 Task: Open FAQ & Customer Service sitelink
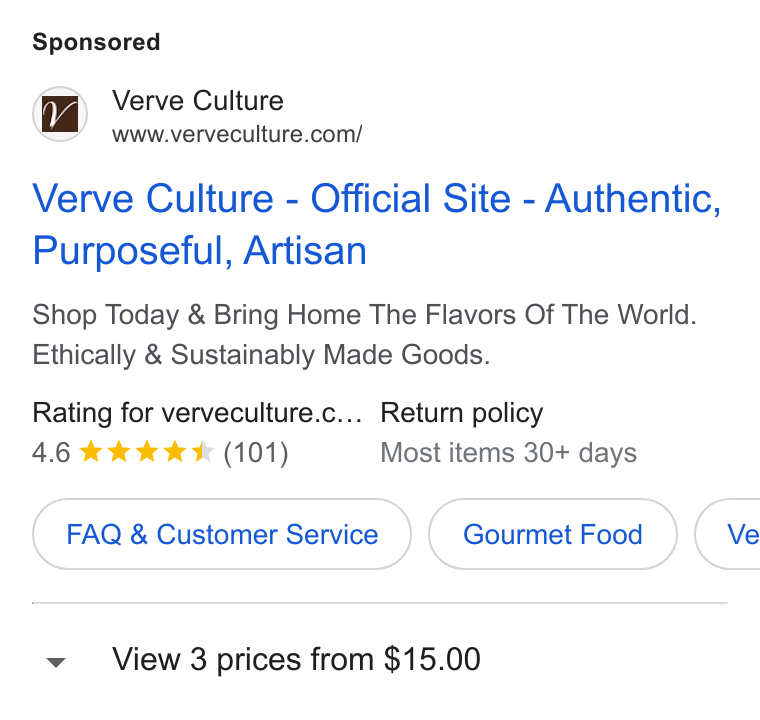click(222, 534)
